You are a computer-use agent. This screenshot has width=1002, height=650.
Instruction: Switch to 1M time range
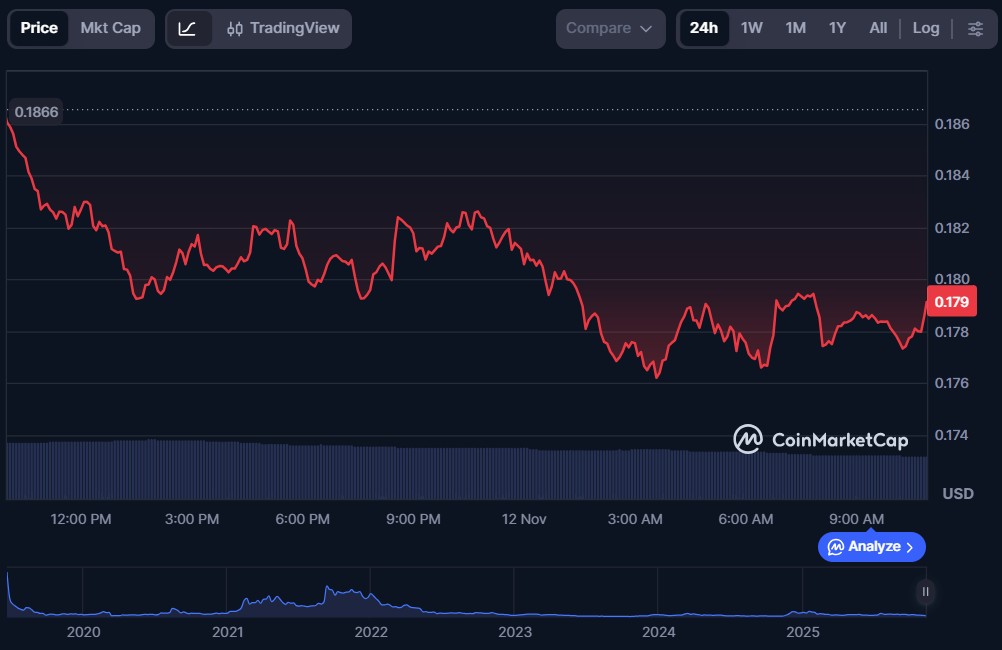[795, 28]
